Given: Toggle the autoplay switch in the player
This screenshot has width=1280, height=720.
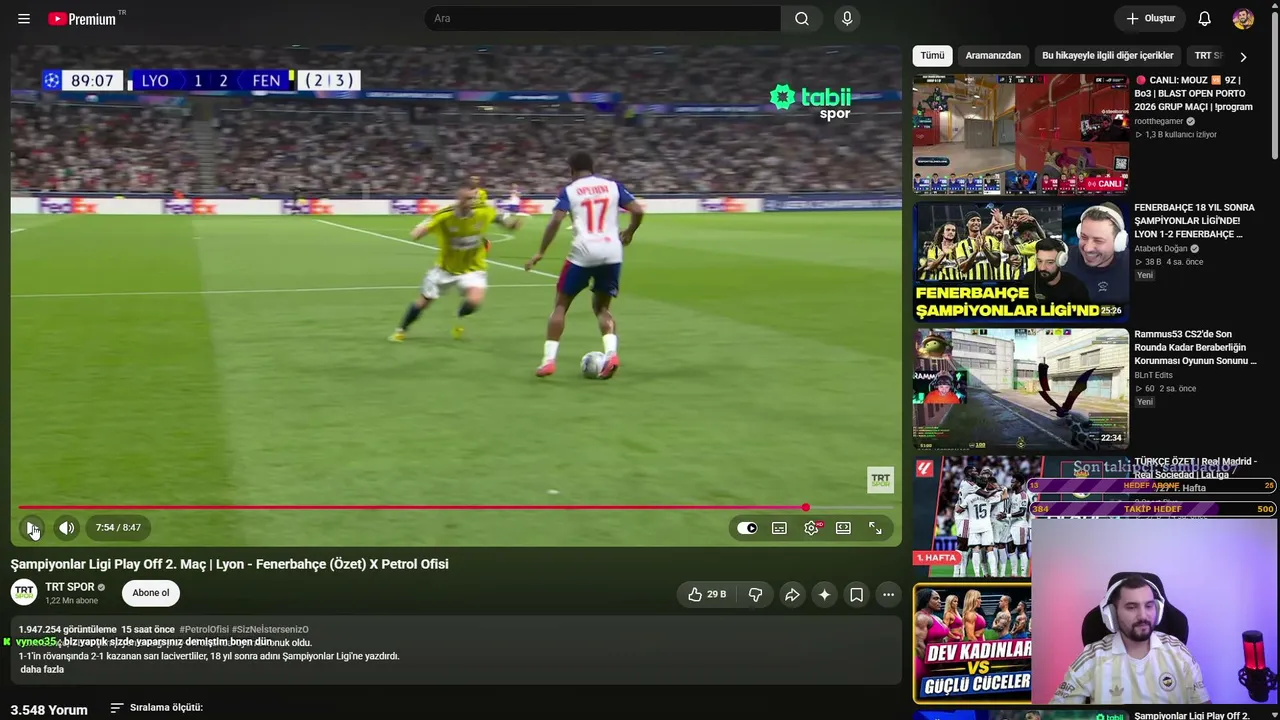Looking at the screenshot, I should coord(747,528).
